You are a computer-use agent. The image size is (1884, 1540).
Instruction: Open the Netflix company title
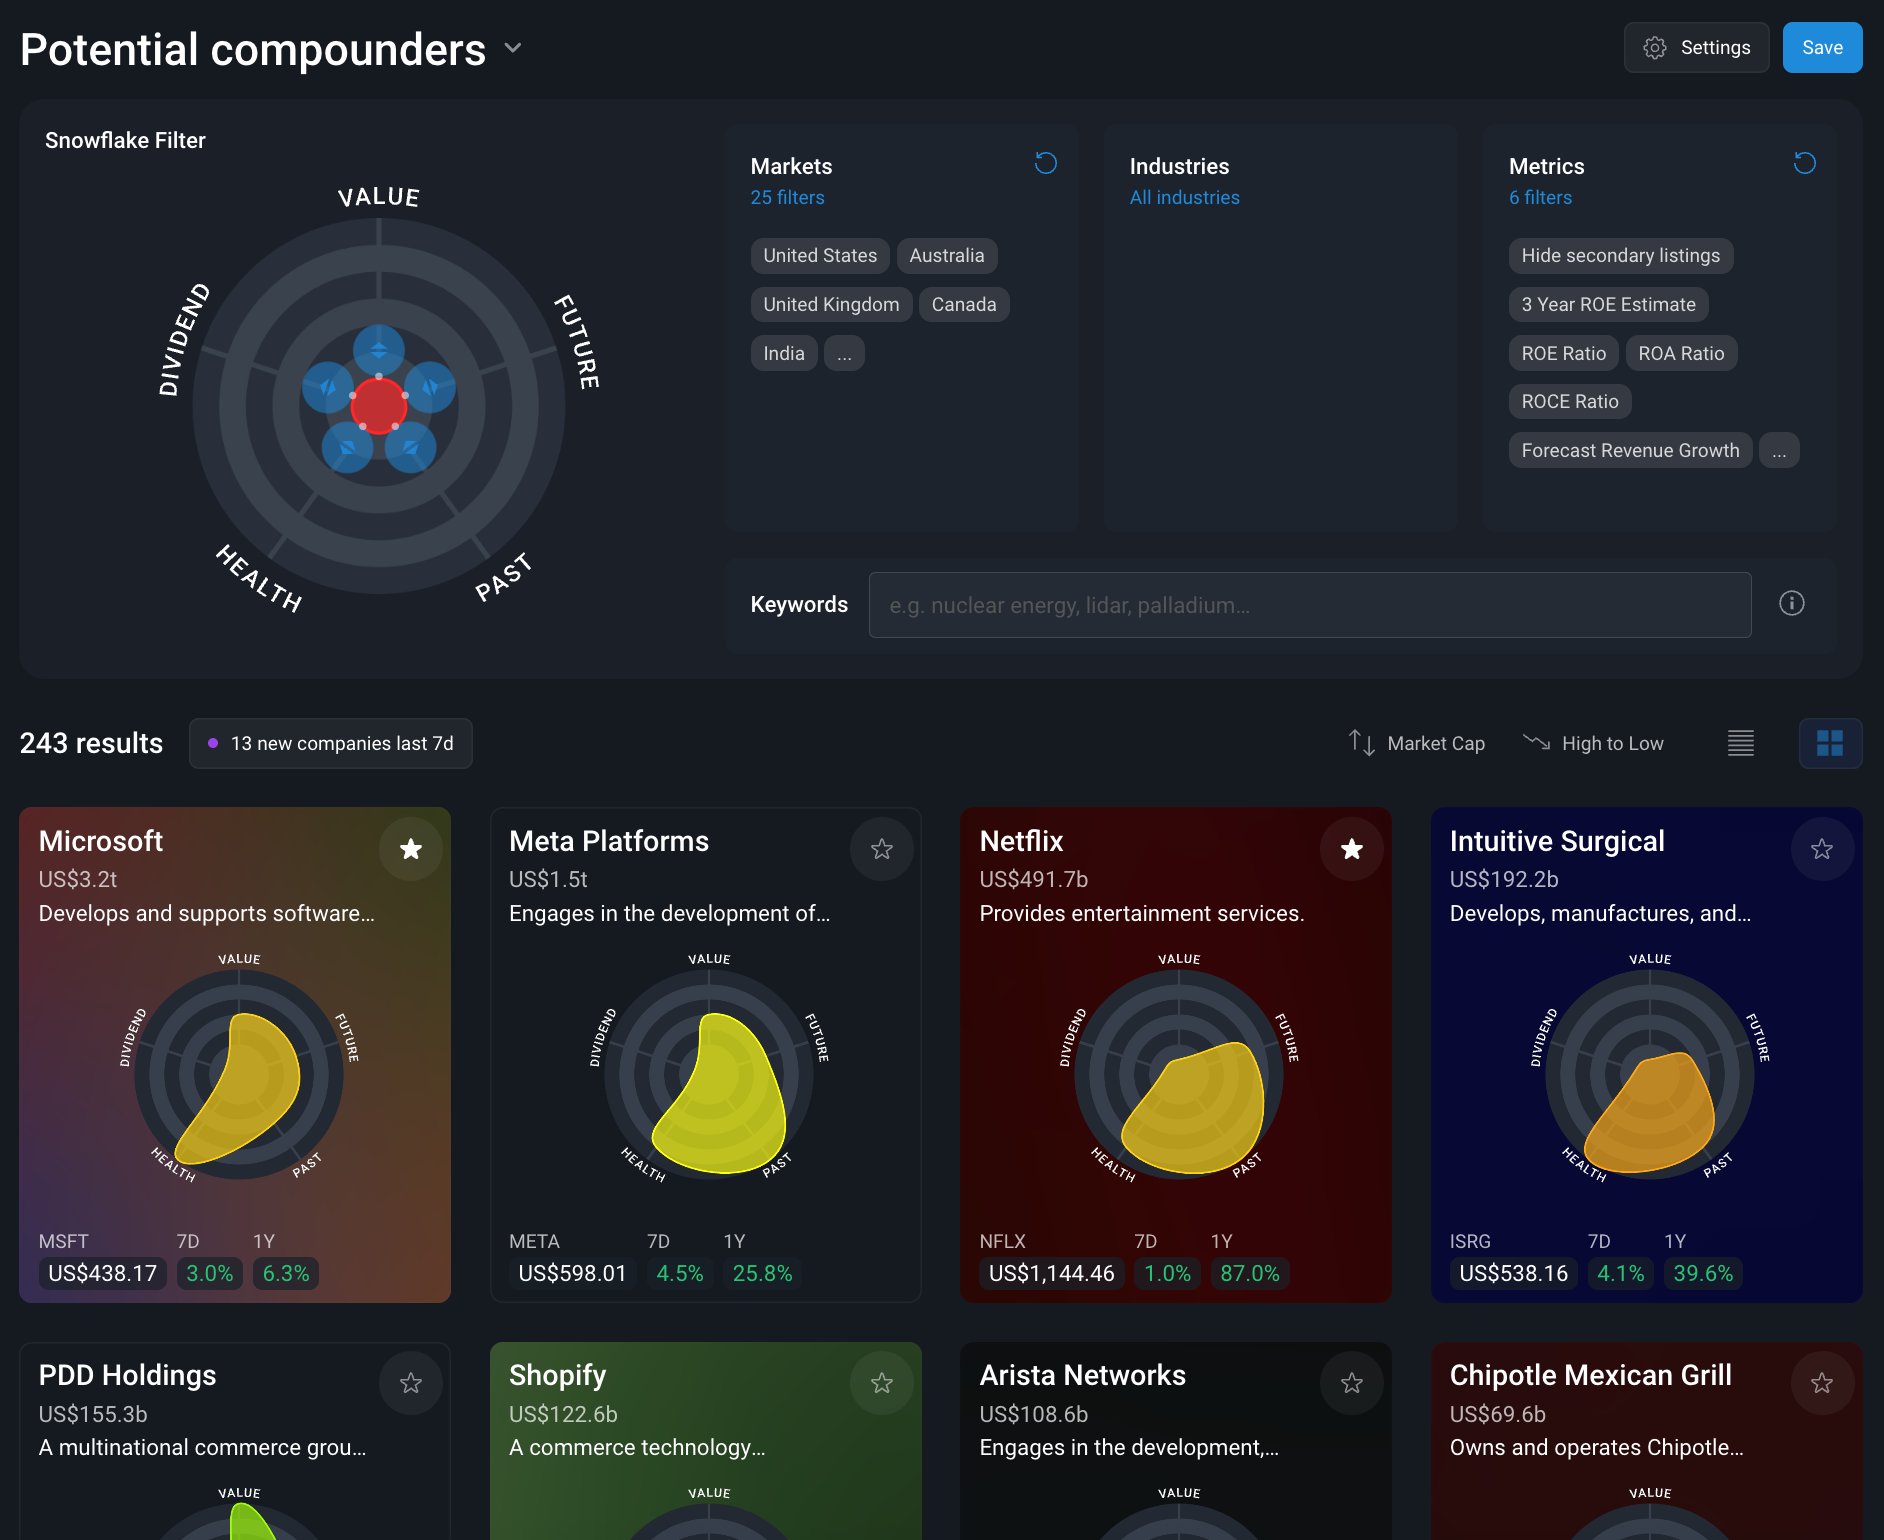pyautogui.click(x=1021, y=842)
